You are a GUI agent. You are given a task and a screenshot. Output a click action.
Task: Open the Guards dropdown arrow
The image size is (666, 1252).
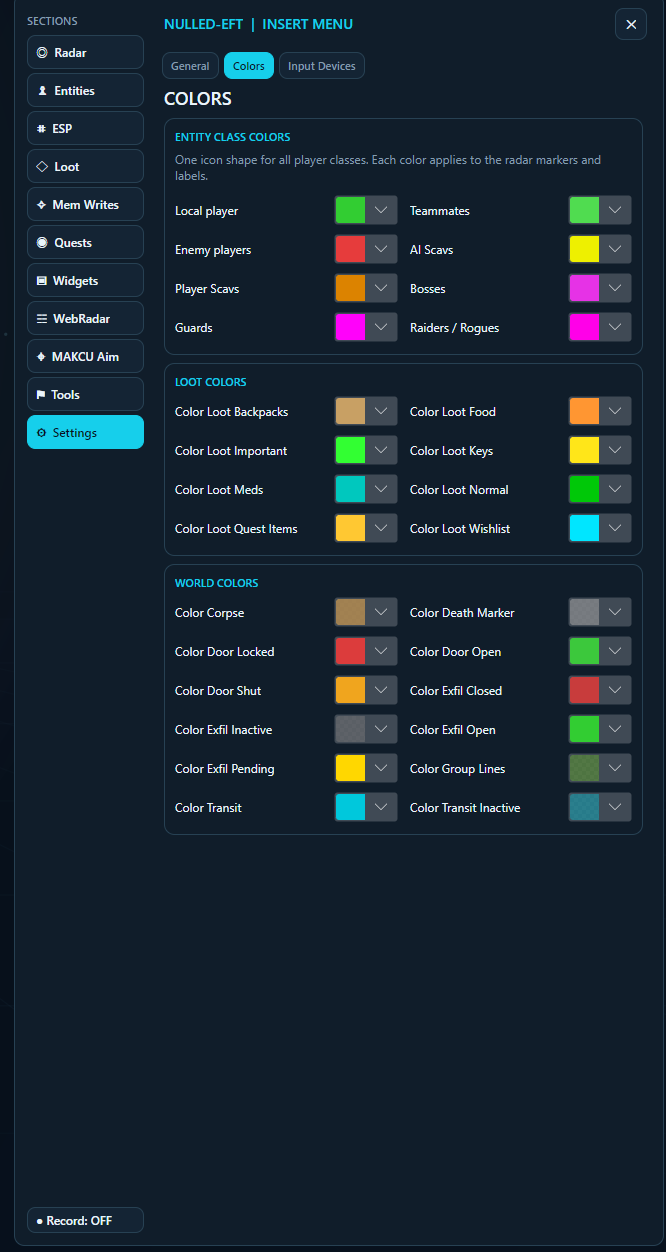tap(381, 327)
